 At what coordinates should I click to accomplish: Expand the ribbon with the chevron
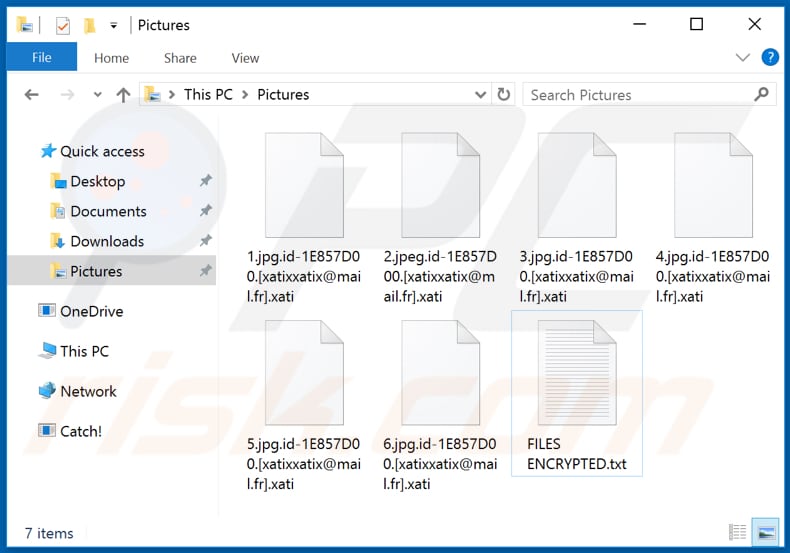point(743,58)
